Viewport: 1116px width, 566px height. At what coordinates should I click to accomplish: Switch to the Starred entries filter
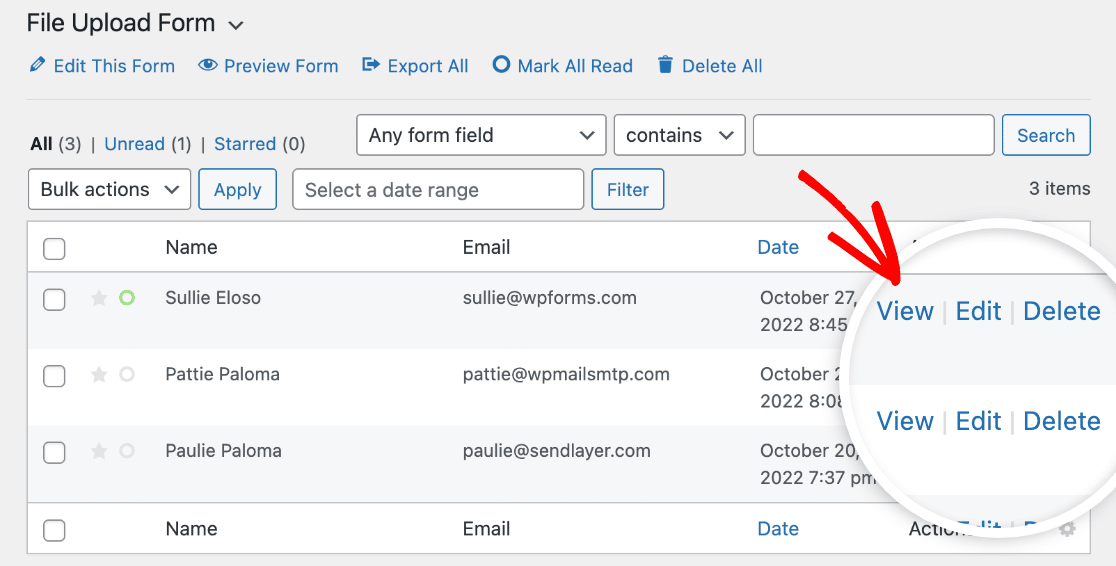pos(245,144)
